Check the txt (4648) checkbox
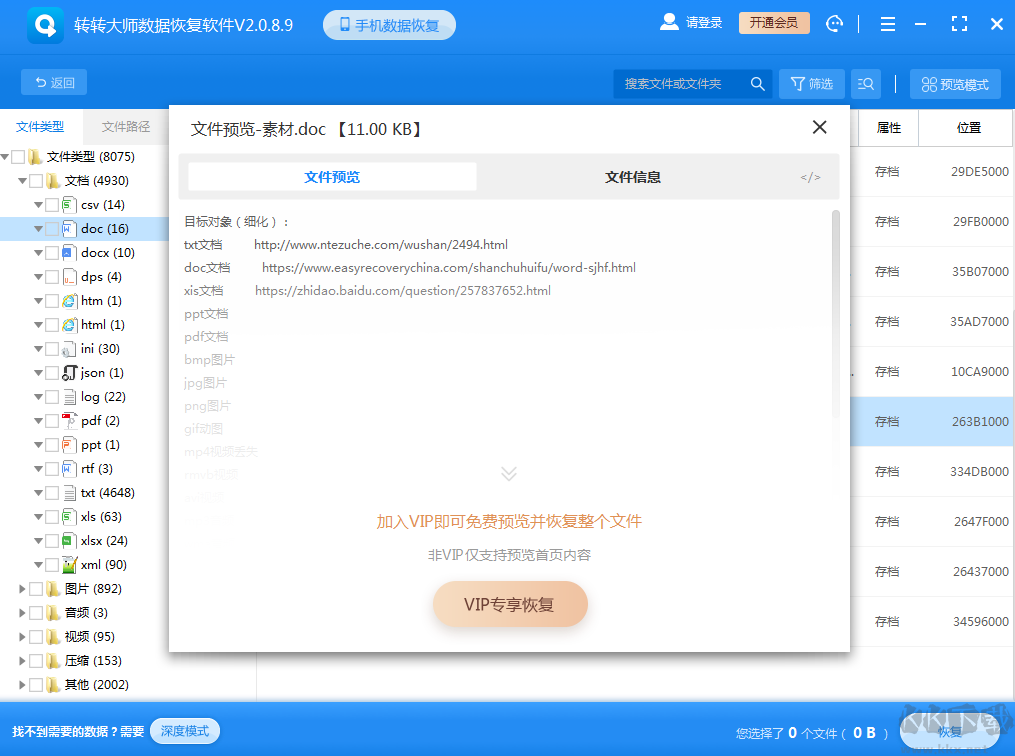The width and height of the screenshot is (1015, 756). [x=52, y=492]
